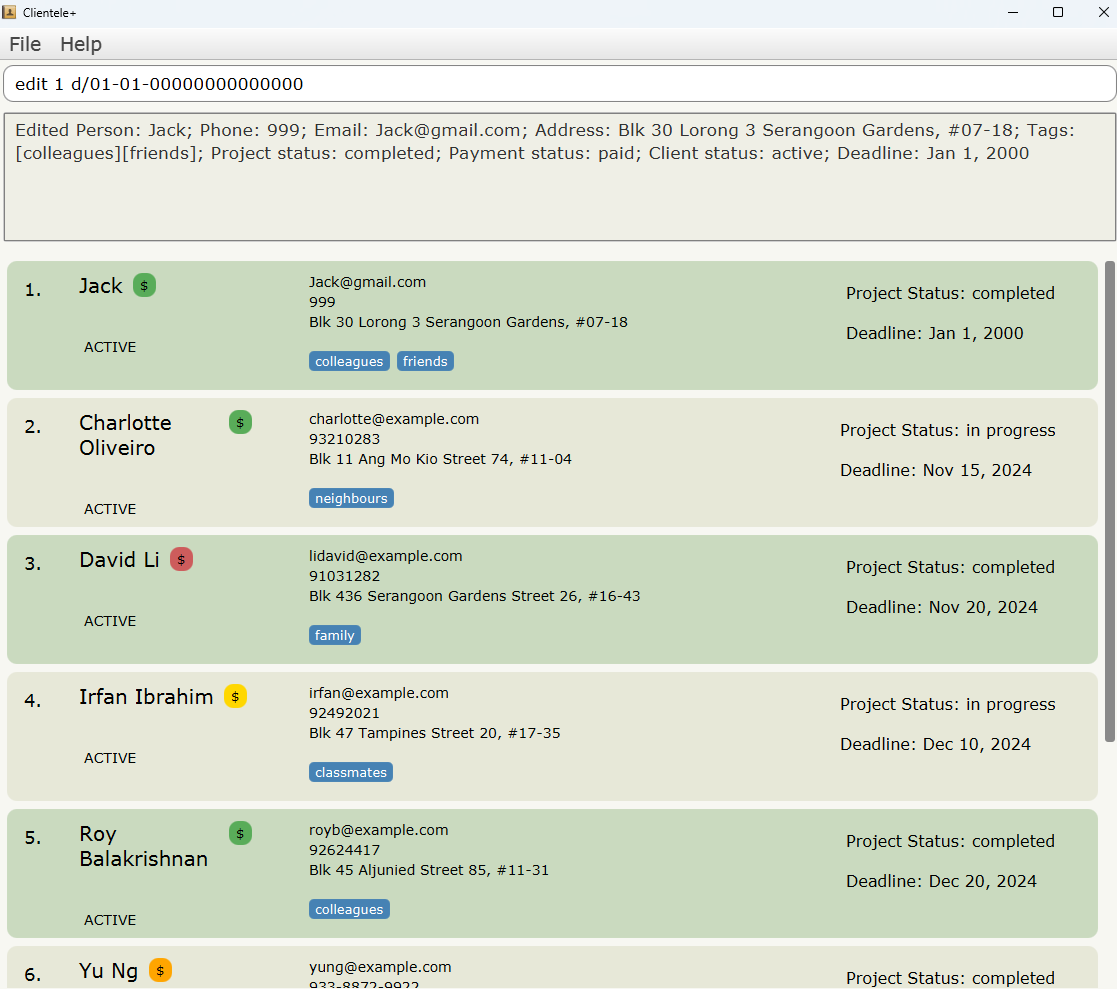Click Charlotte's Project Status: in progress

948,430
